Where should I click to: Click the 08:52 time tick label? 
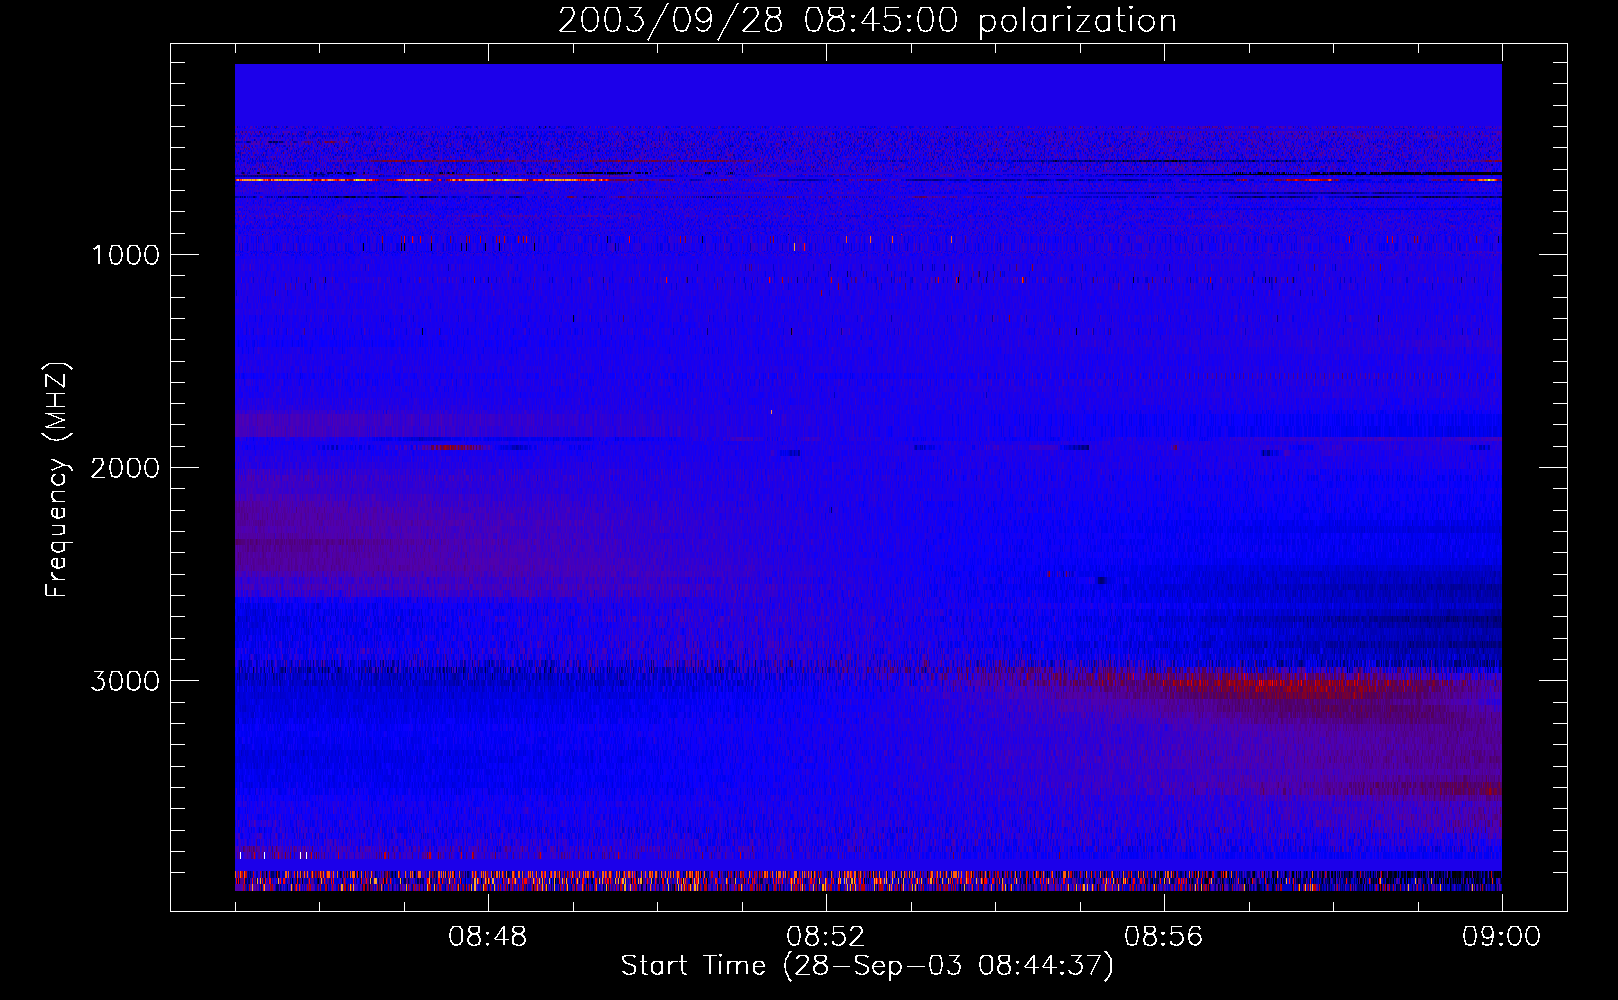coord(826,937)
